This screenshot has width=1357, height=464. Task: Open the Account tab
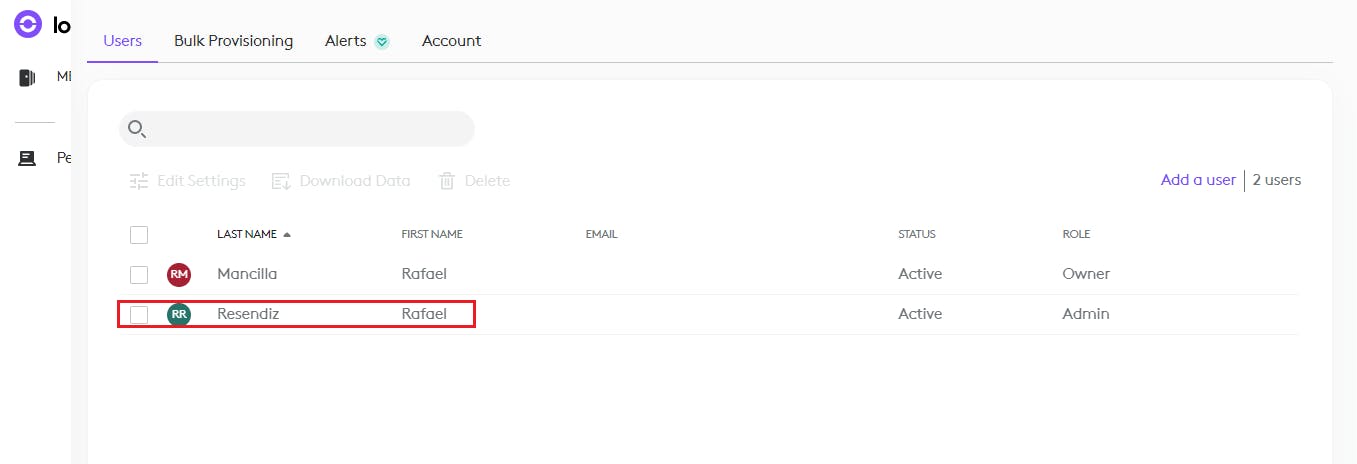[x=451, y=41]
